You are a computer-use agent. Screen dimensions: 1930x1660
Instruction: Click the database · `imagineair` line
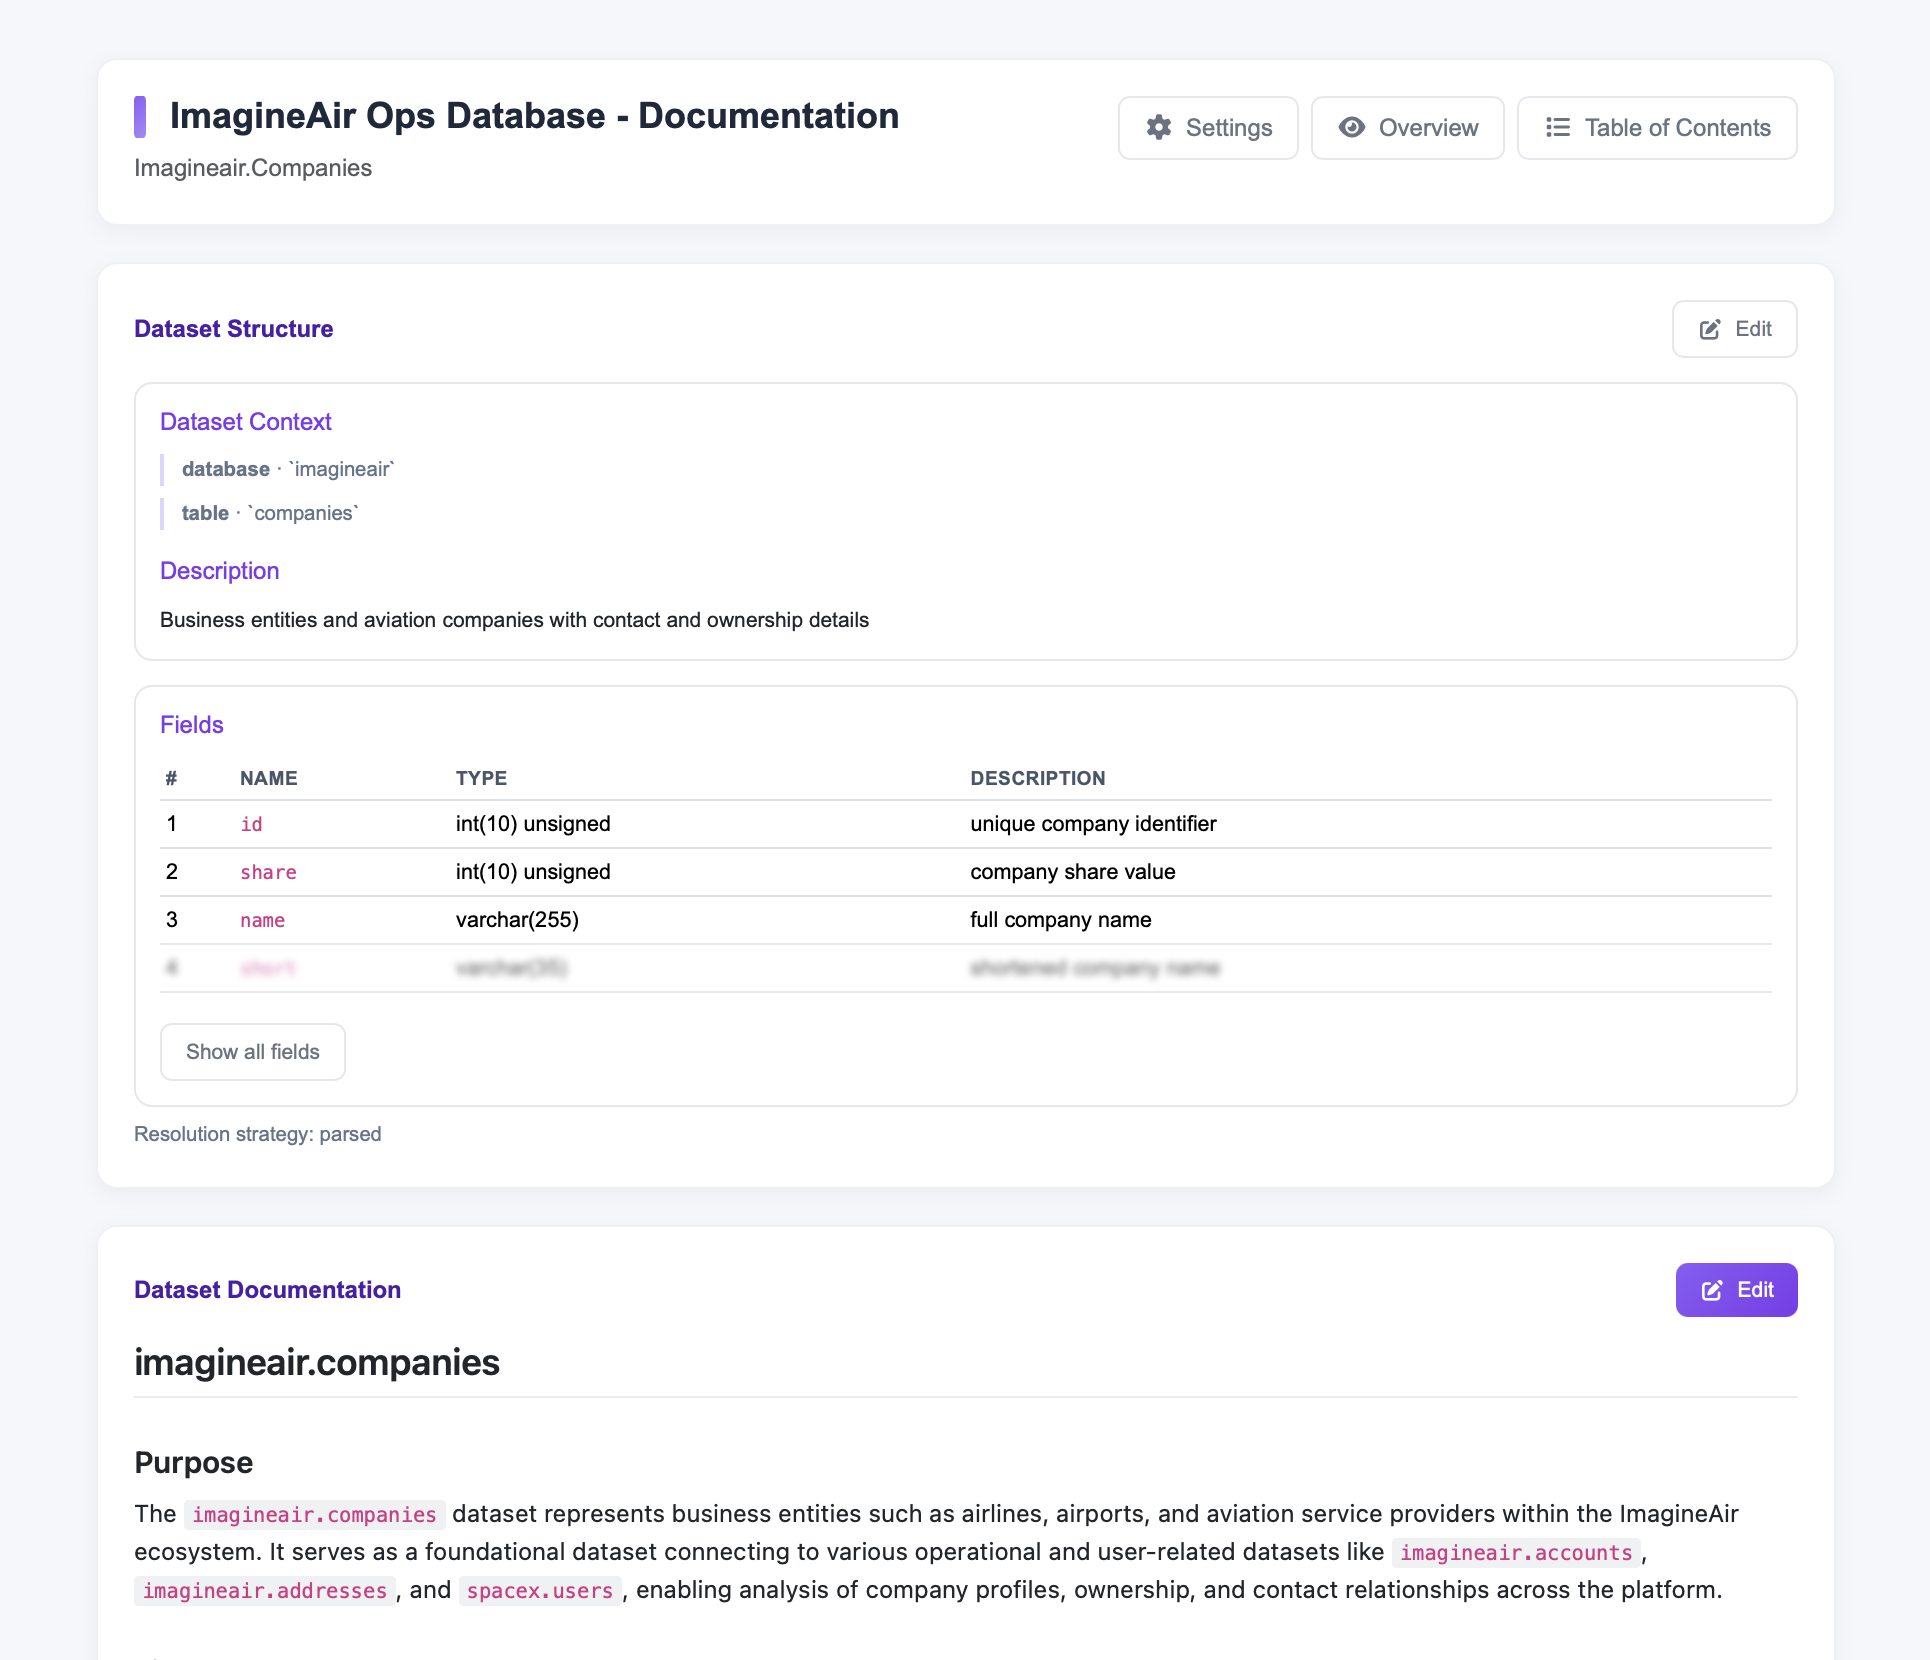click(288, 469)
